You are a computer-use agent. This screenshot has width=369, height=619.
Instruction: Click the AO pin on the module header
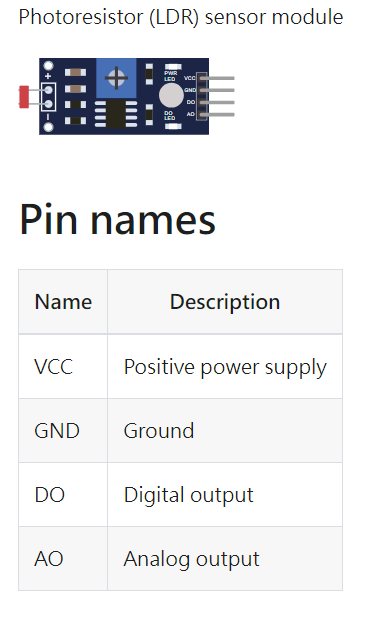pyautogui.click(x=217, y=114)
